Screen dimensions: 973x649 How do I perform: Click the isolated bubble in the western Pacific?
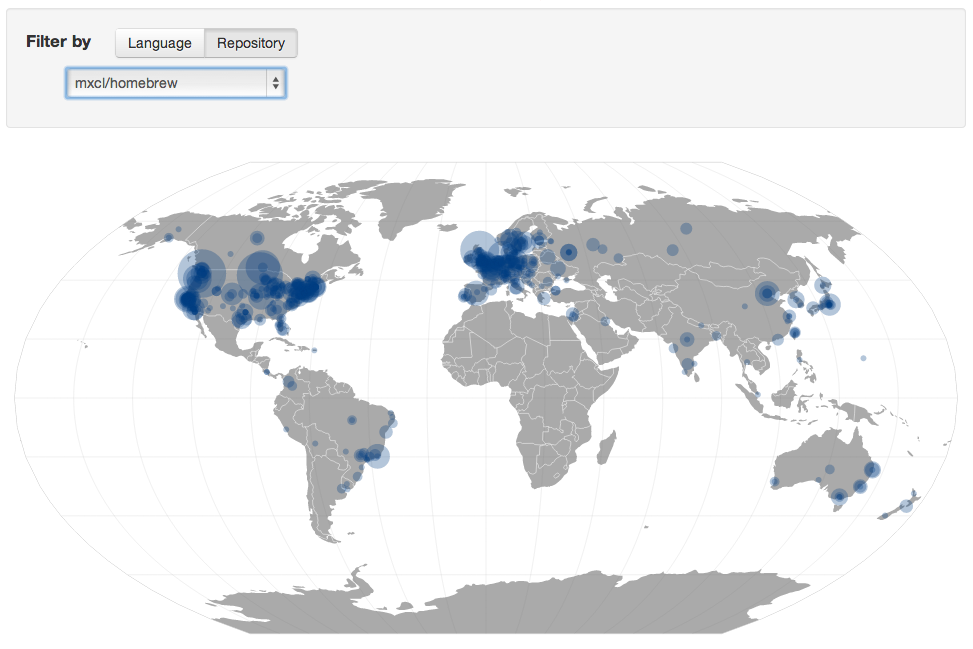(863, 358)
